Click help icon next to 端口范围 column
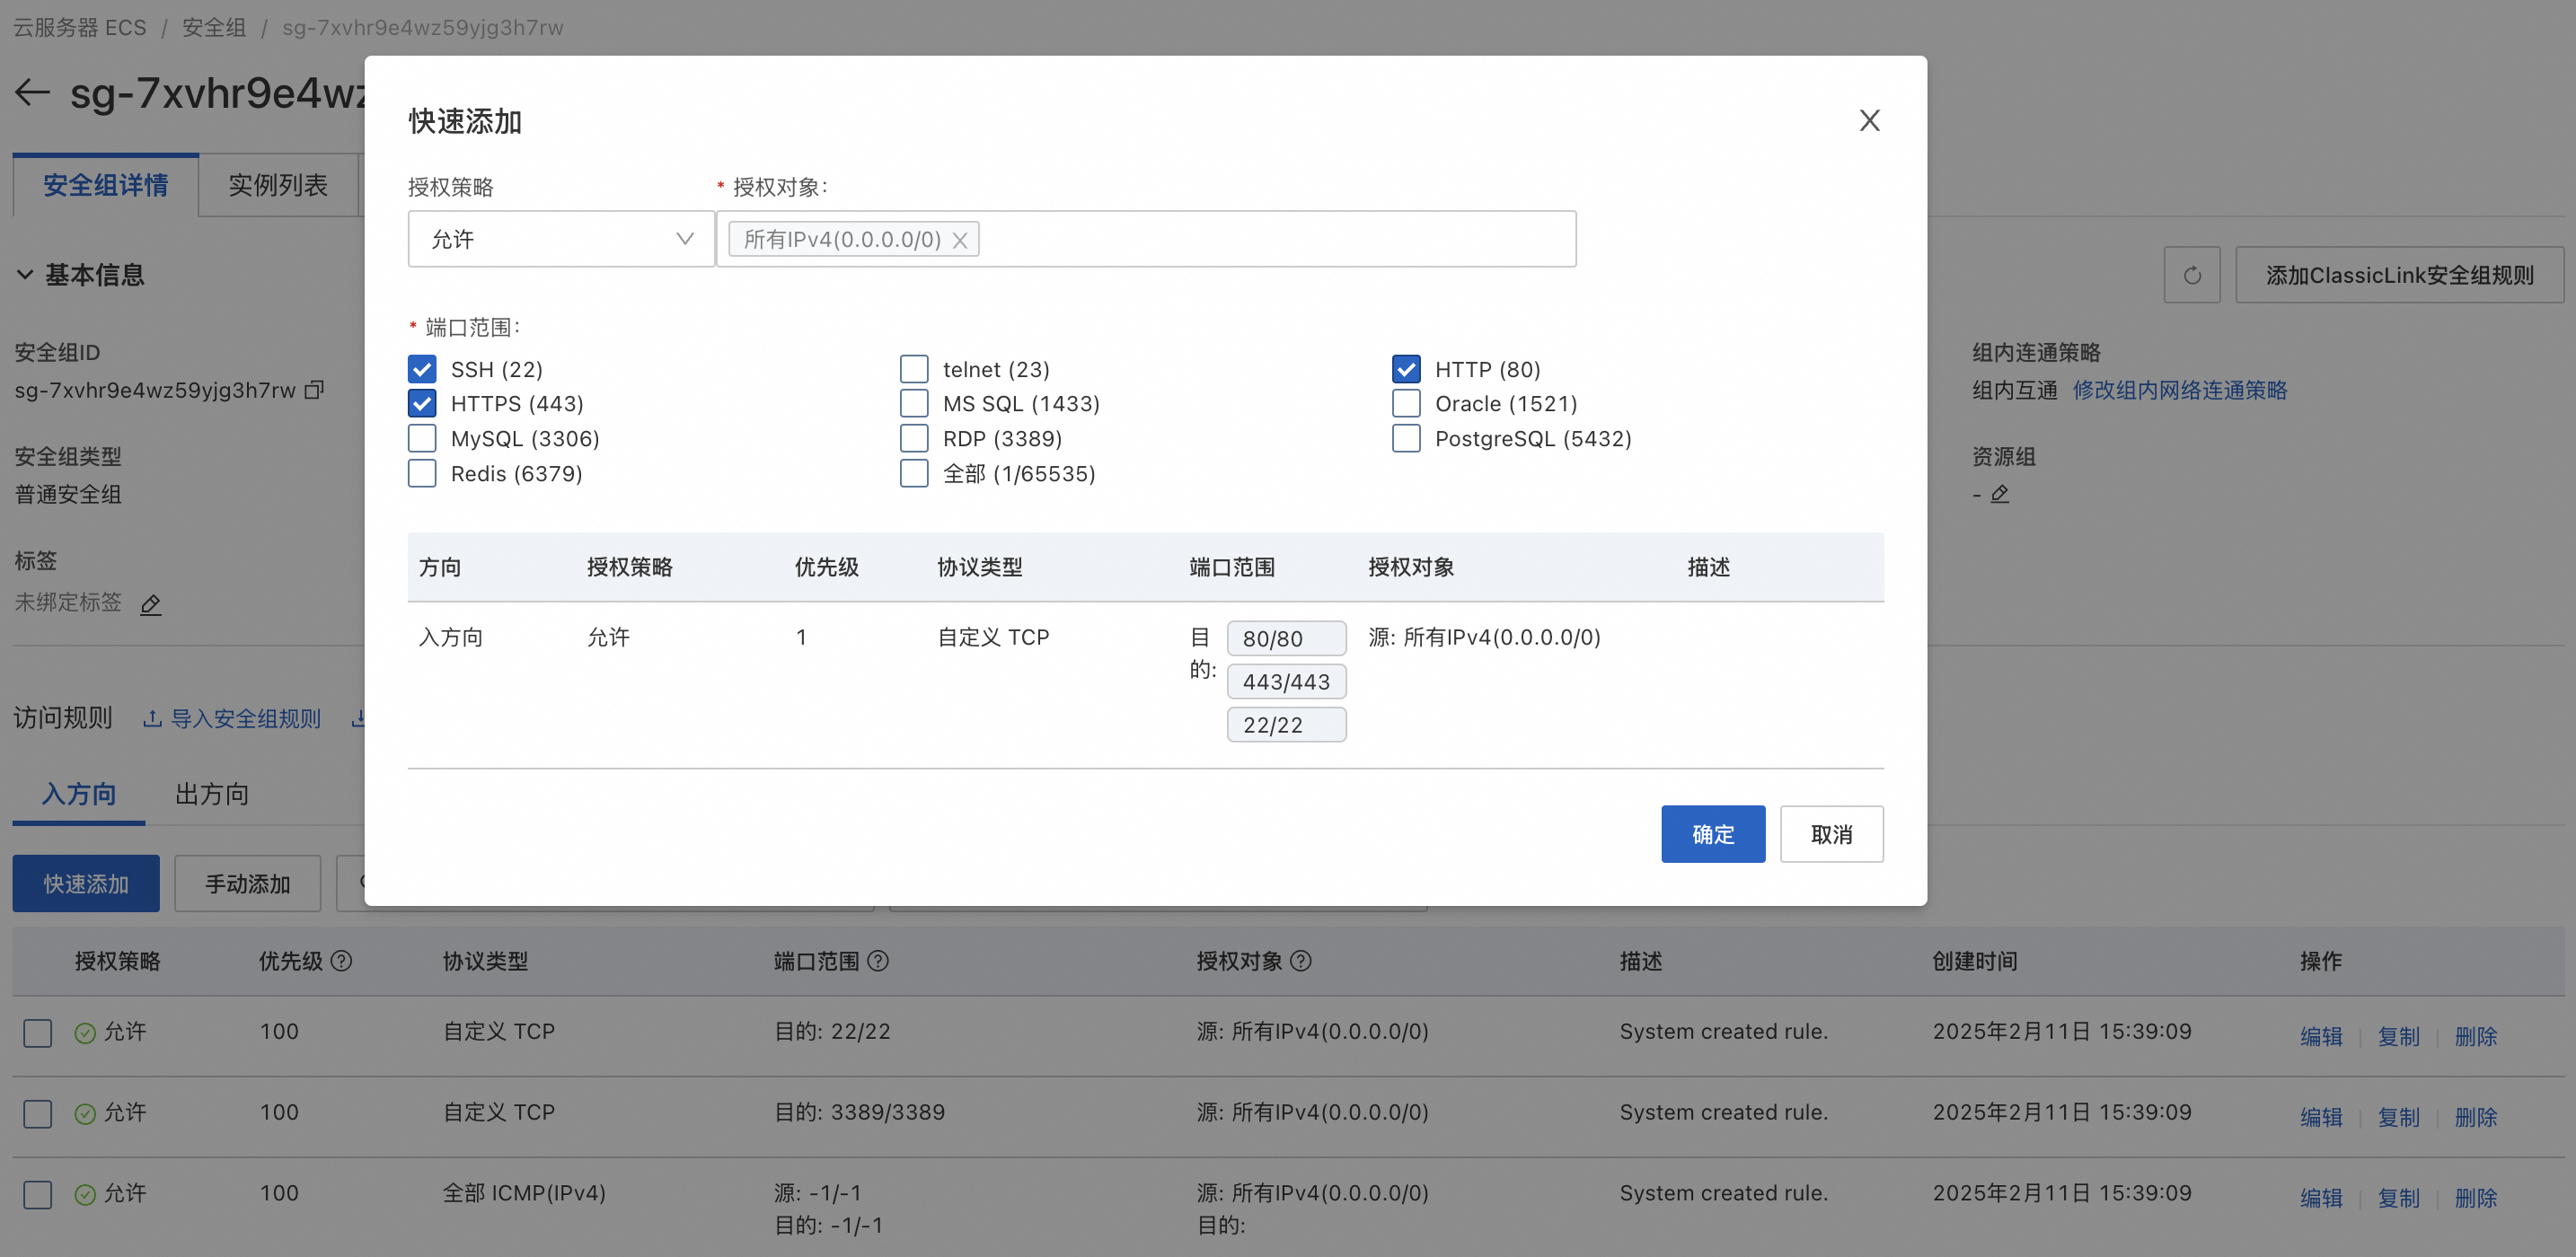Image resolution: width=2576 pixels, height=1257 pixels. [x=878, y=961]
